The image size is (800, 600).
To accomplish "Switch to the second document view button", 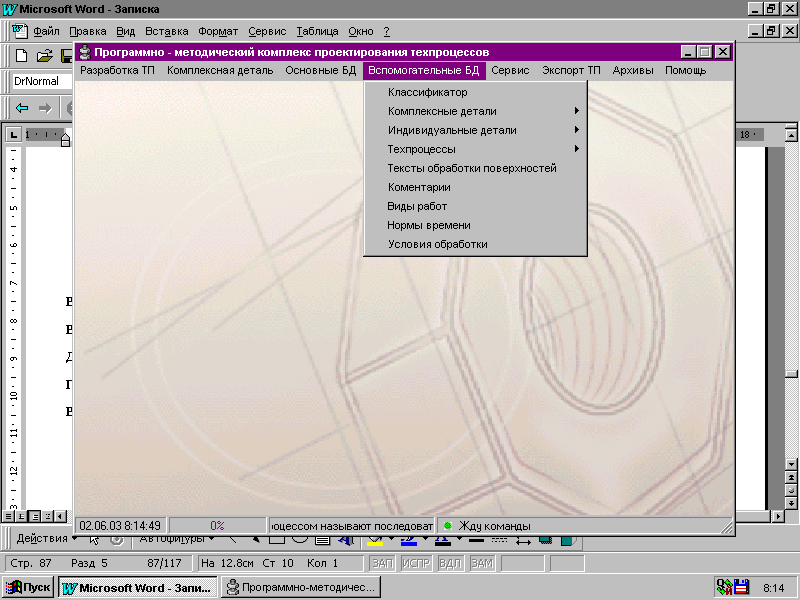I will [21, 516].
